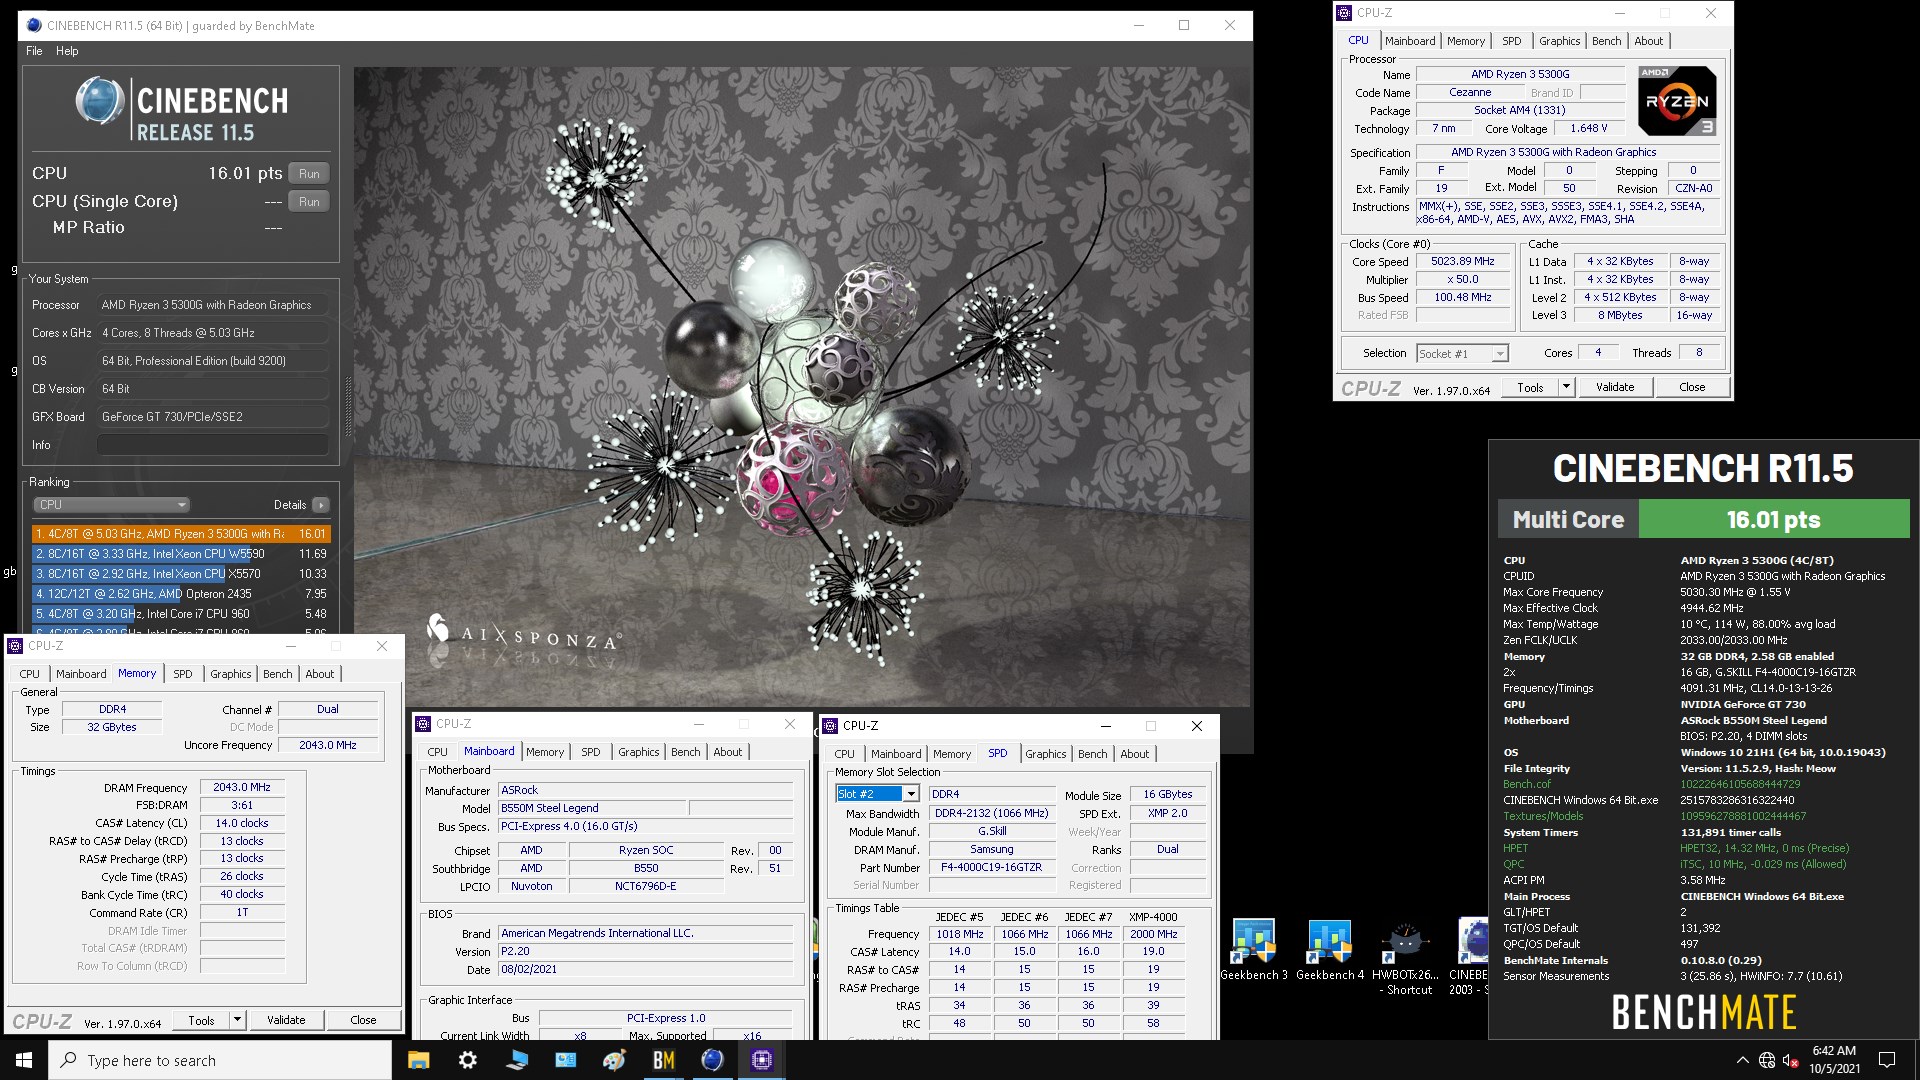
Task: Click Validate in CPU-Z Memory window
Action: click(x=286, y=1020)
